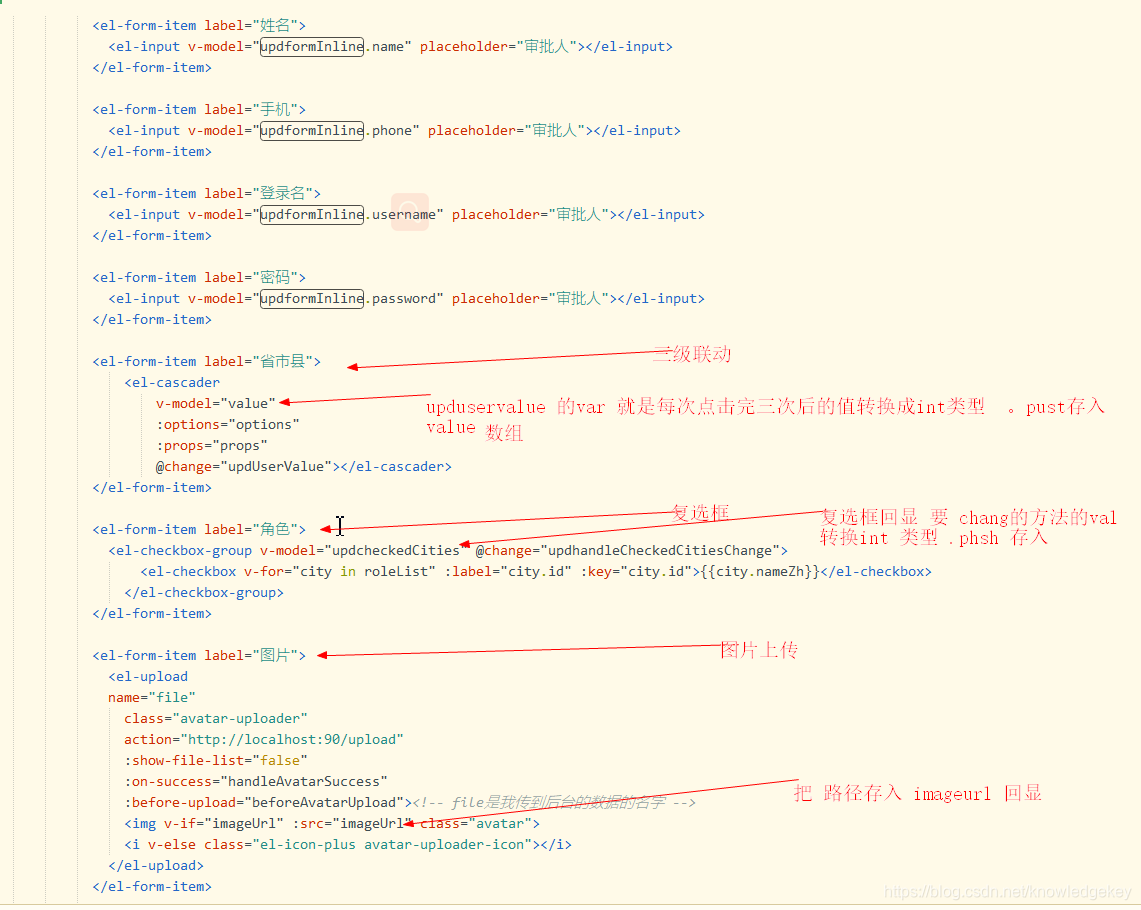
Task: Click the label="登录名" form-item opening tag
Action: 207,193
